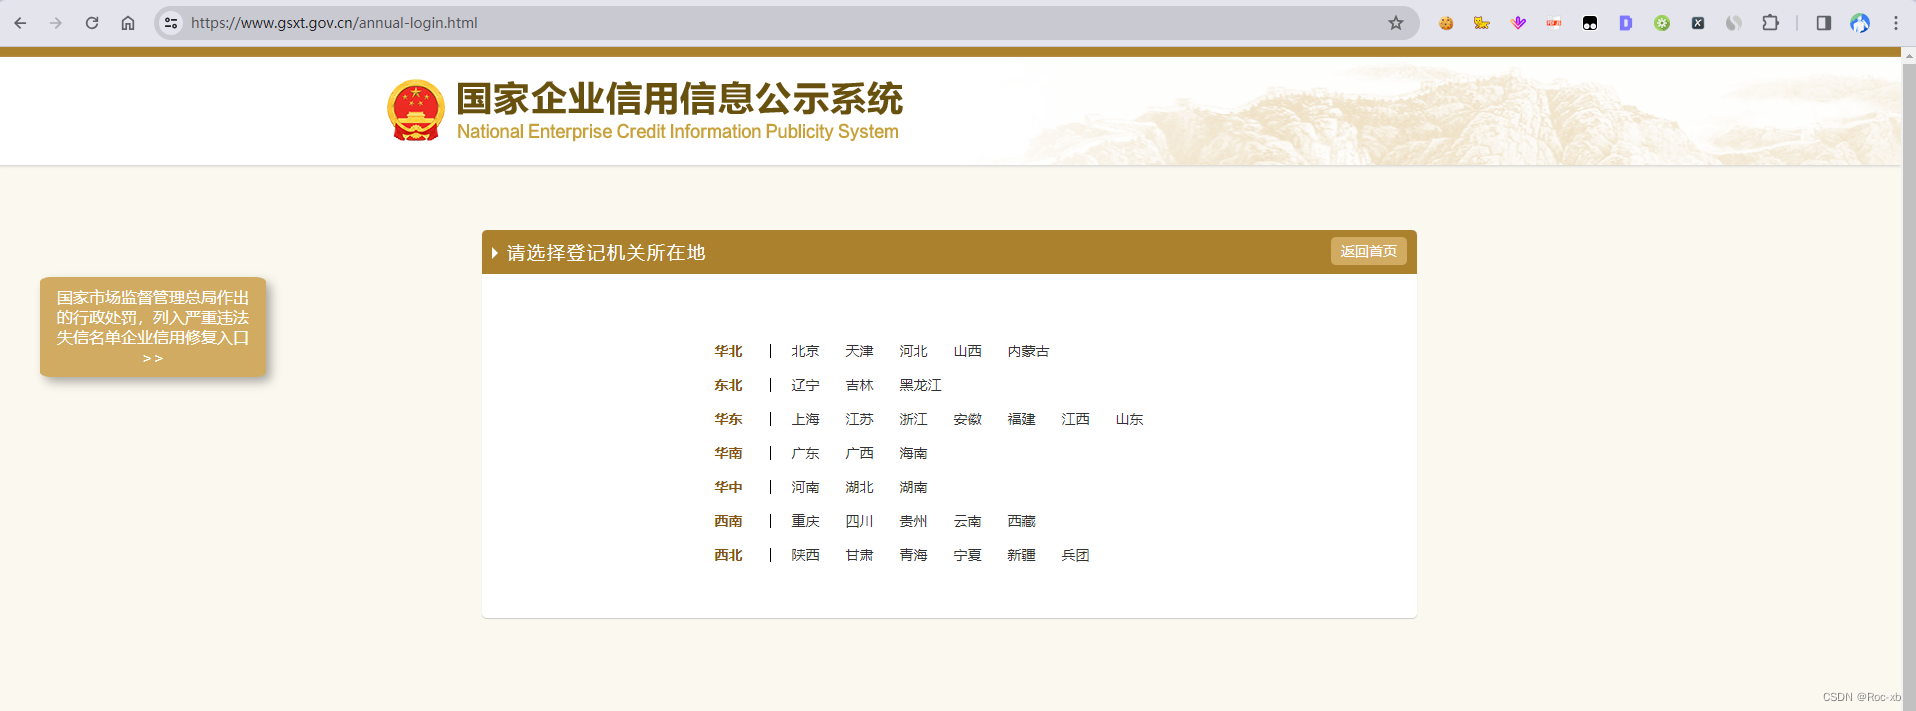Select 陕西 from the 西北 row
This screenshot has height=711, width=1916.
tap(805, 555)
